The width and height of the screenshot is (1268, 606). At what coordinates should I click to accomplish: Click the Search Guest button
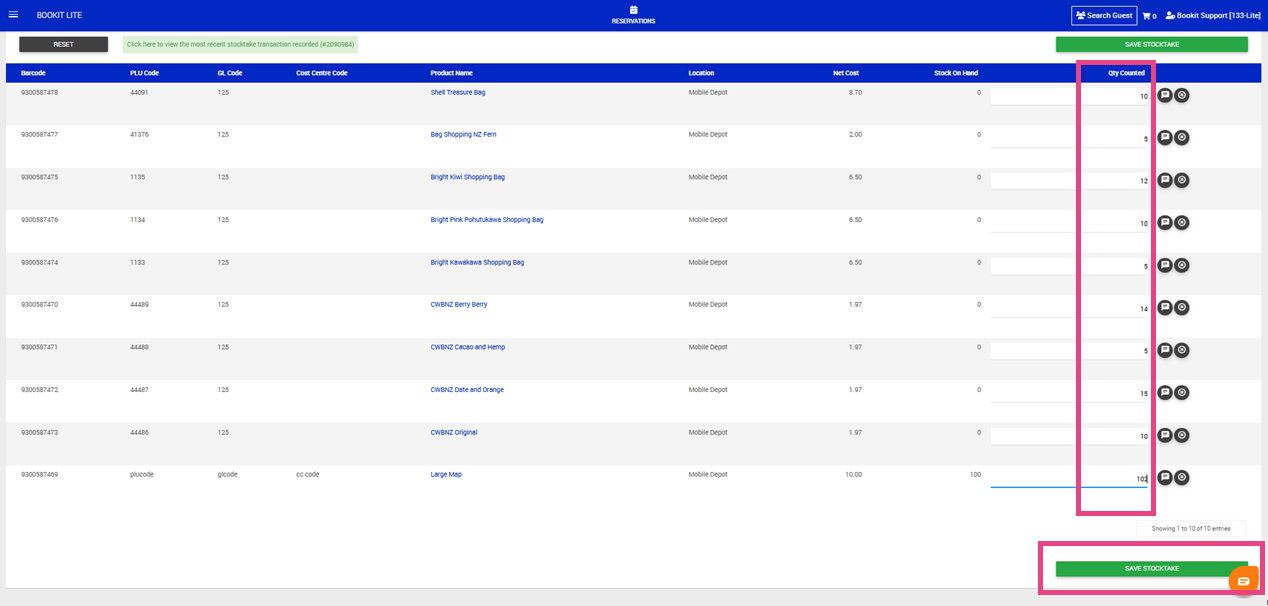[x=1104, y=15]
